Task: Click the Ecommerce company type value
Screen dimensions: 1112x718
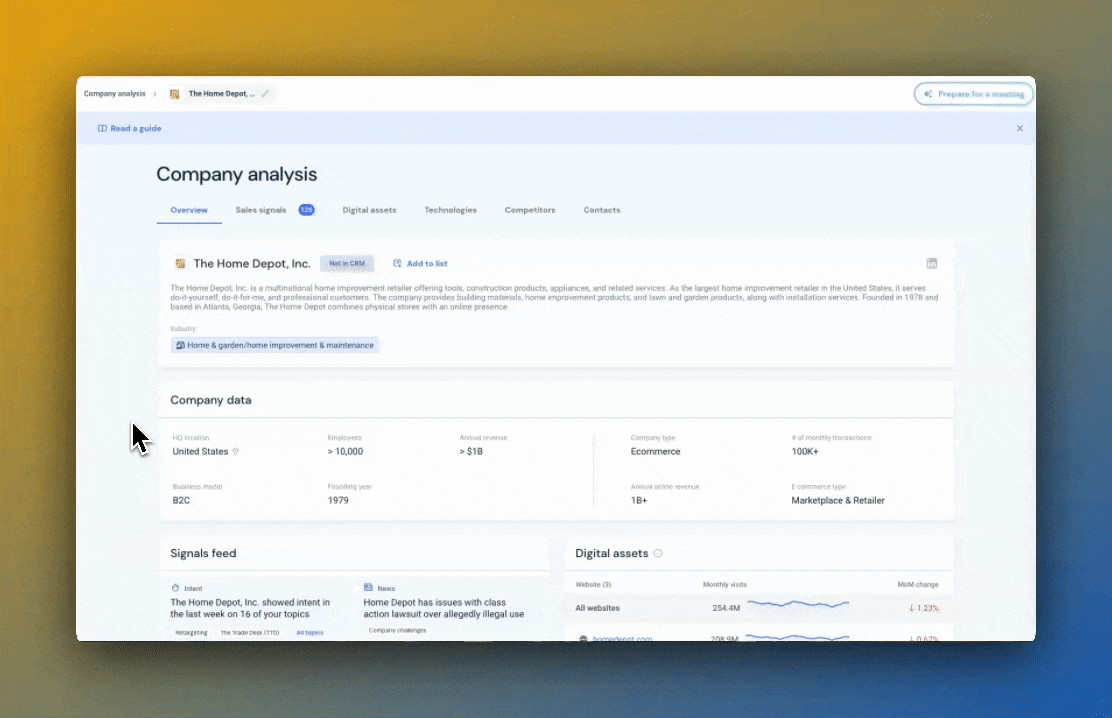Action: 655,451
